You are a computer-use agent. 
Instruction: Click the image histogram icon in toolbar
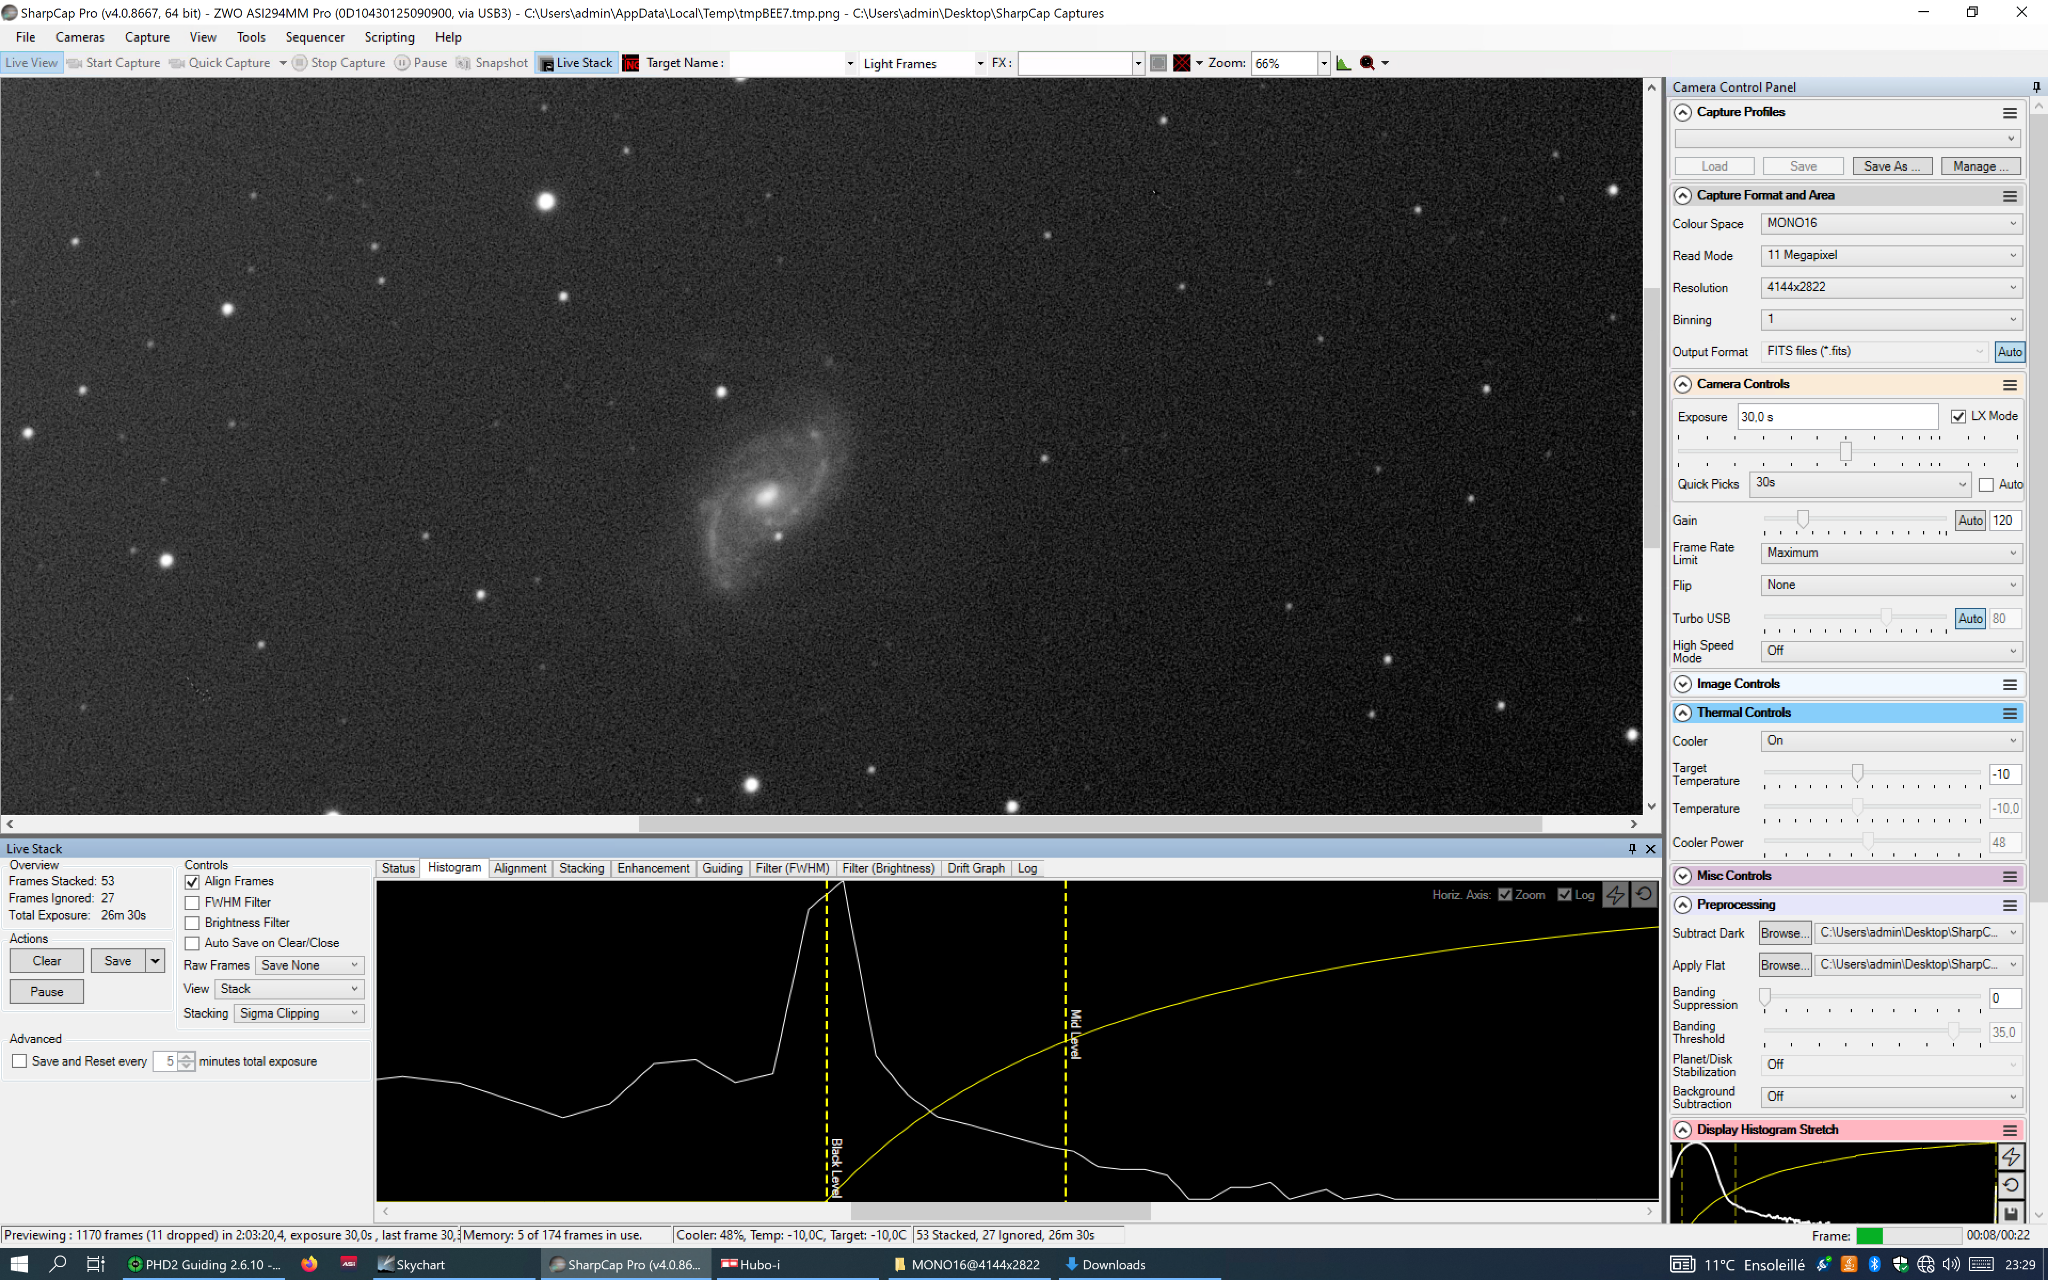(1343, 63)
